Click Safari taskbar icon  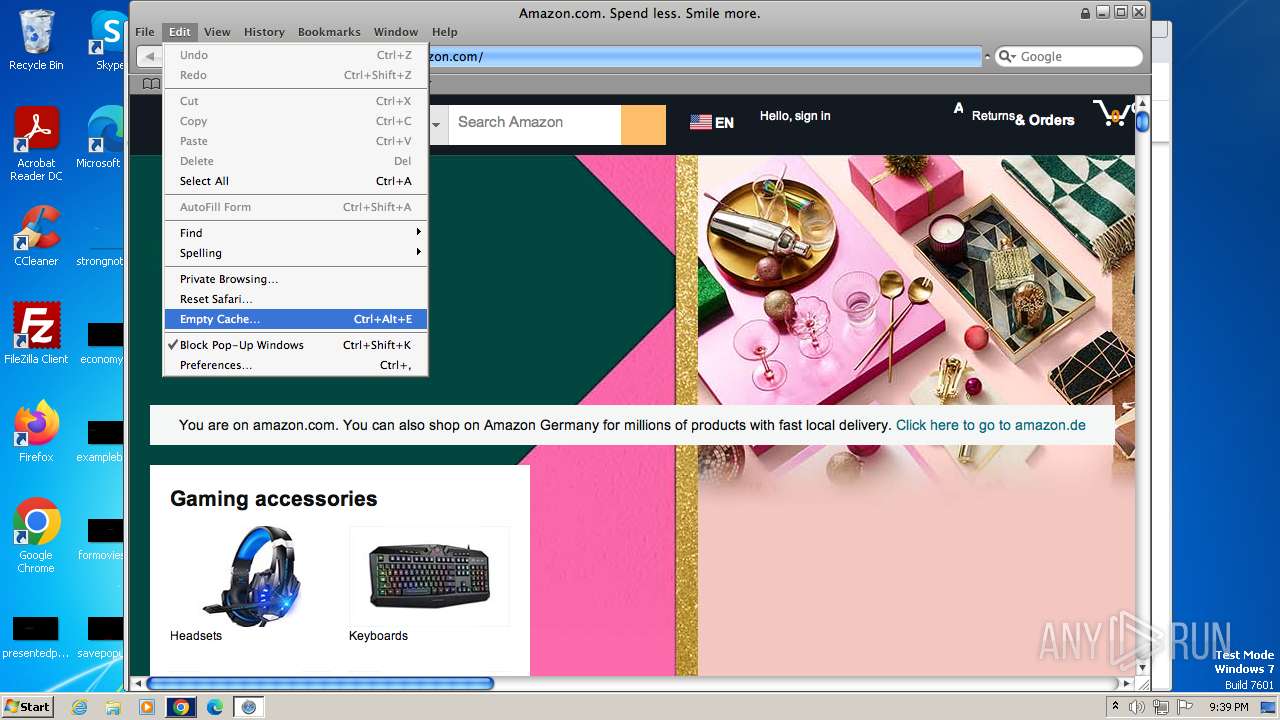click(249, 707)
